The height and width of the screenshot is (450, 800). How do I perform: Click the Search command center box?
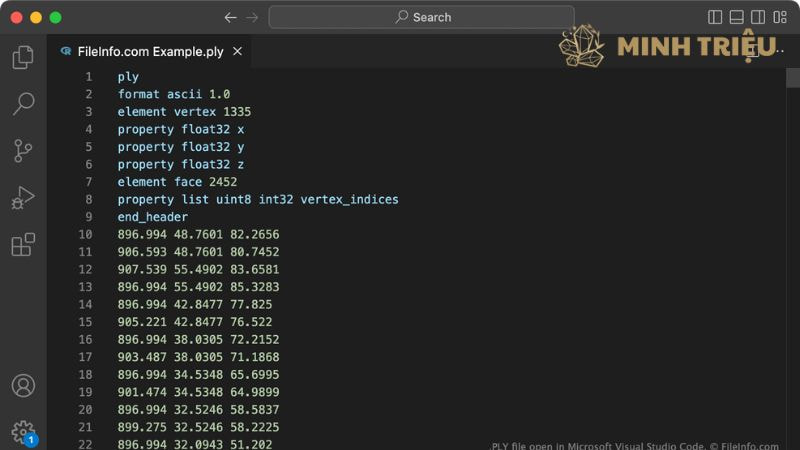(x=421, y=17)
